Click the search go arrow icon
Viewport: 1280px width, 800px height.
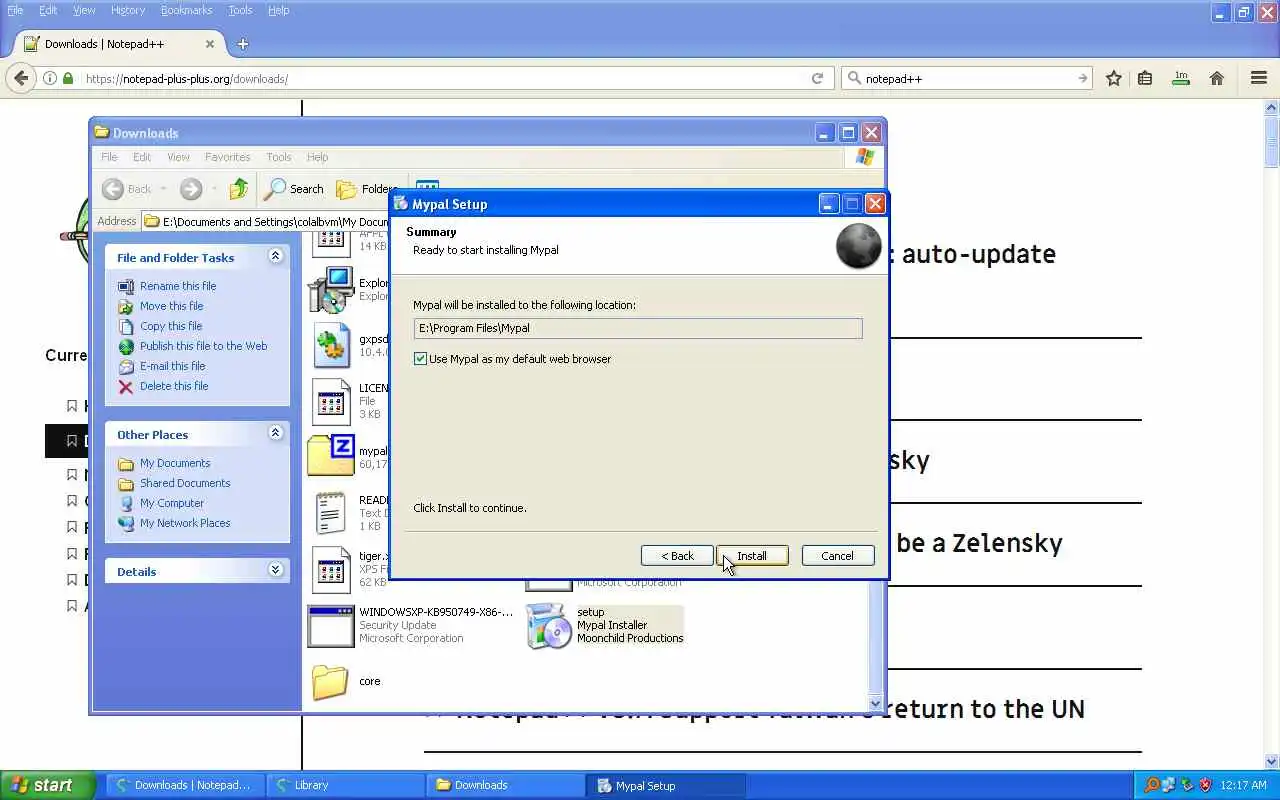point(1082,78)
